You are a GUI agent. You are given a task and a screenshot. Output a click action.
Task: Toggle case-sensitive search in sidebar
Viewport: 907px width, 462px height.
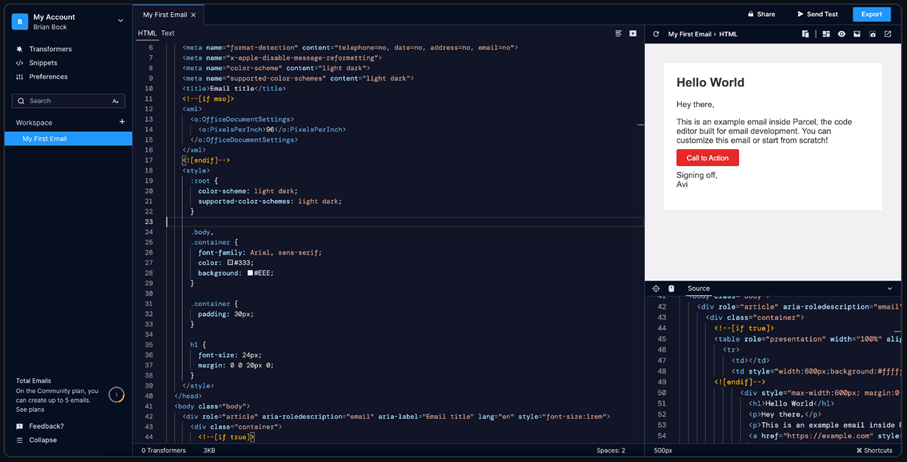116,101
